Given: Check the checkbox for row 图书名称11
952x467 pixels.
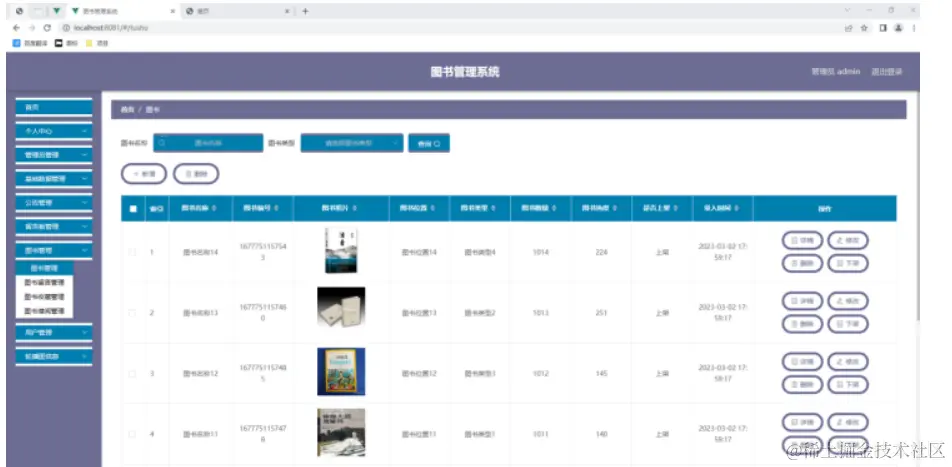Looking at the screenshot, I should tap(132, 434).
